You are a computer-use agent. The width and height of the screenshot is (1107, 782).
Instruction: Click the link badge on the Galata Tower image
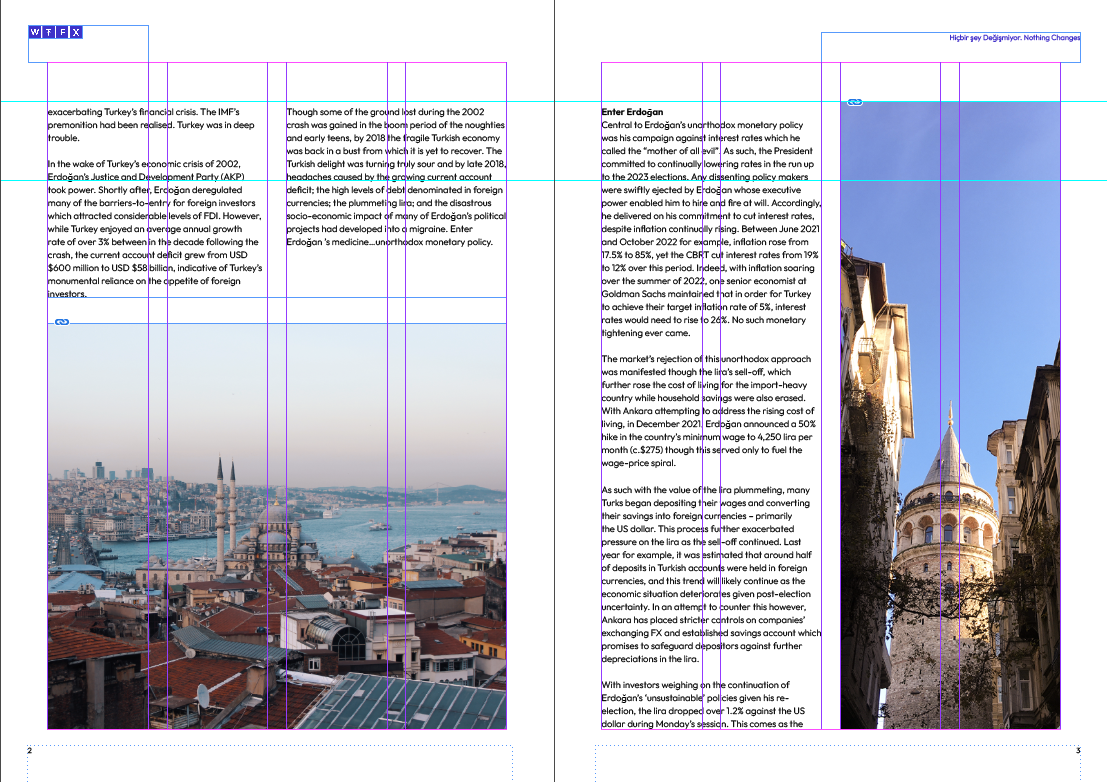pos(855,102)
